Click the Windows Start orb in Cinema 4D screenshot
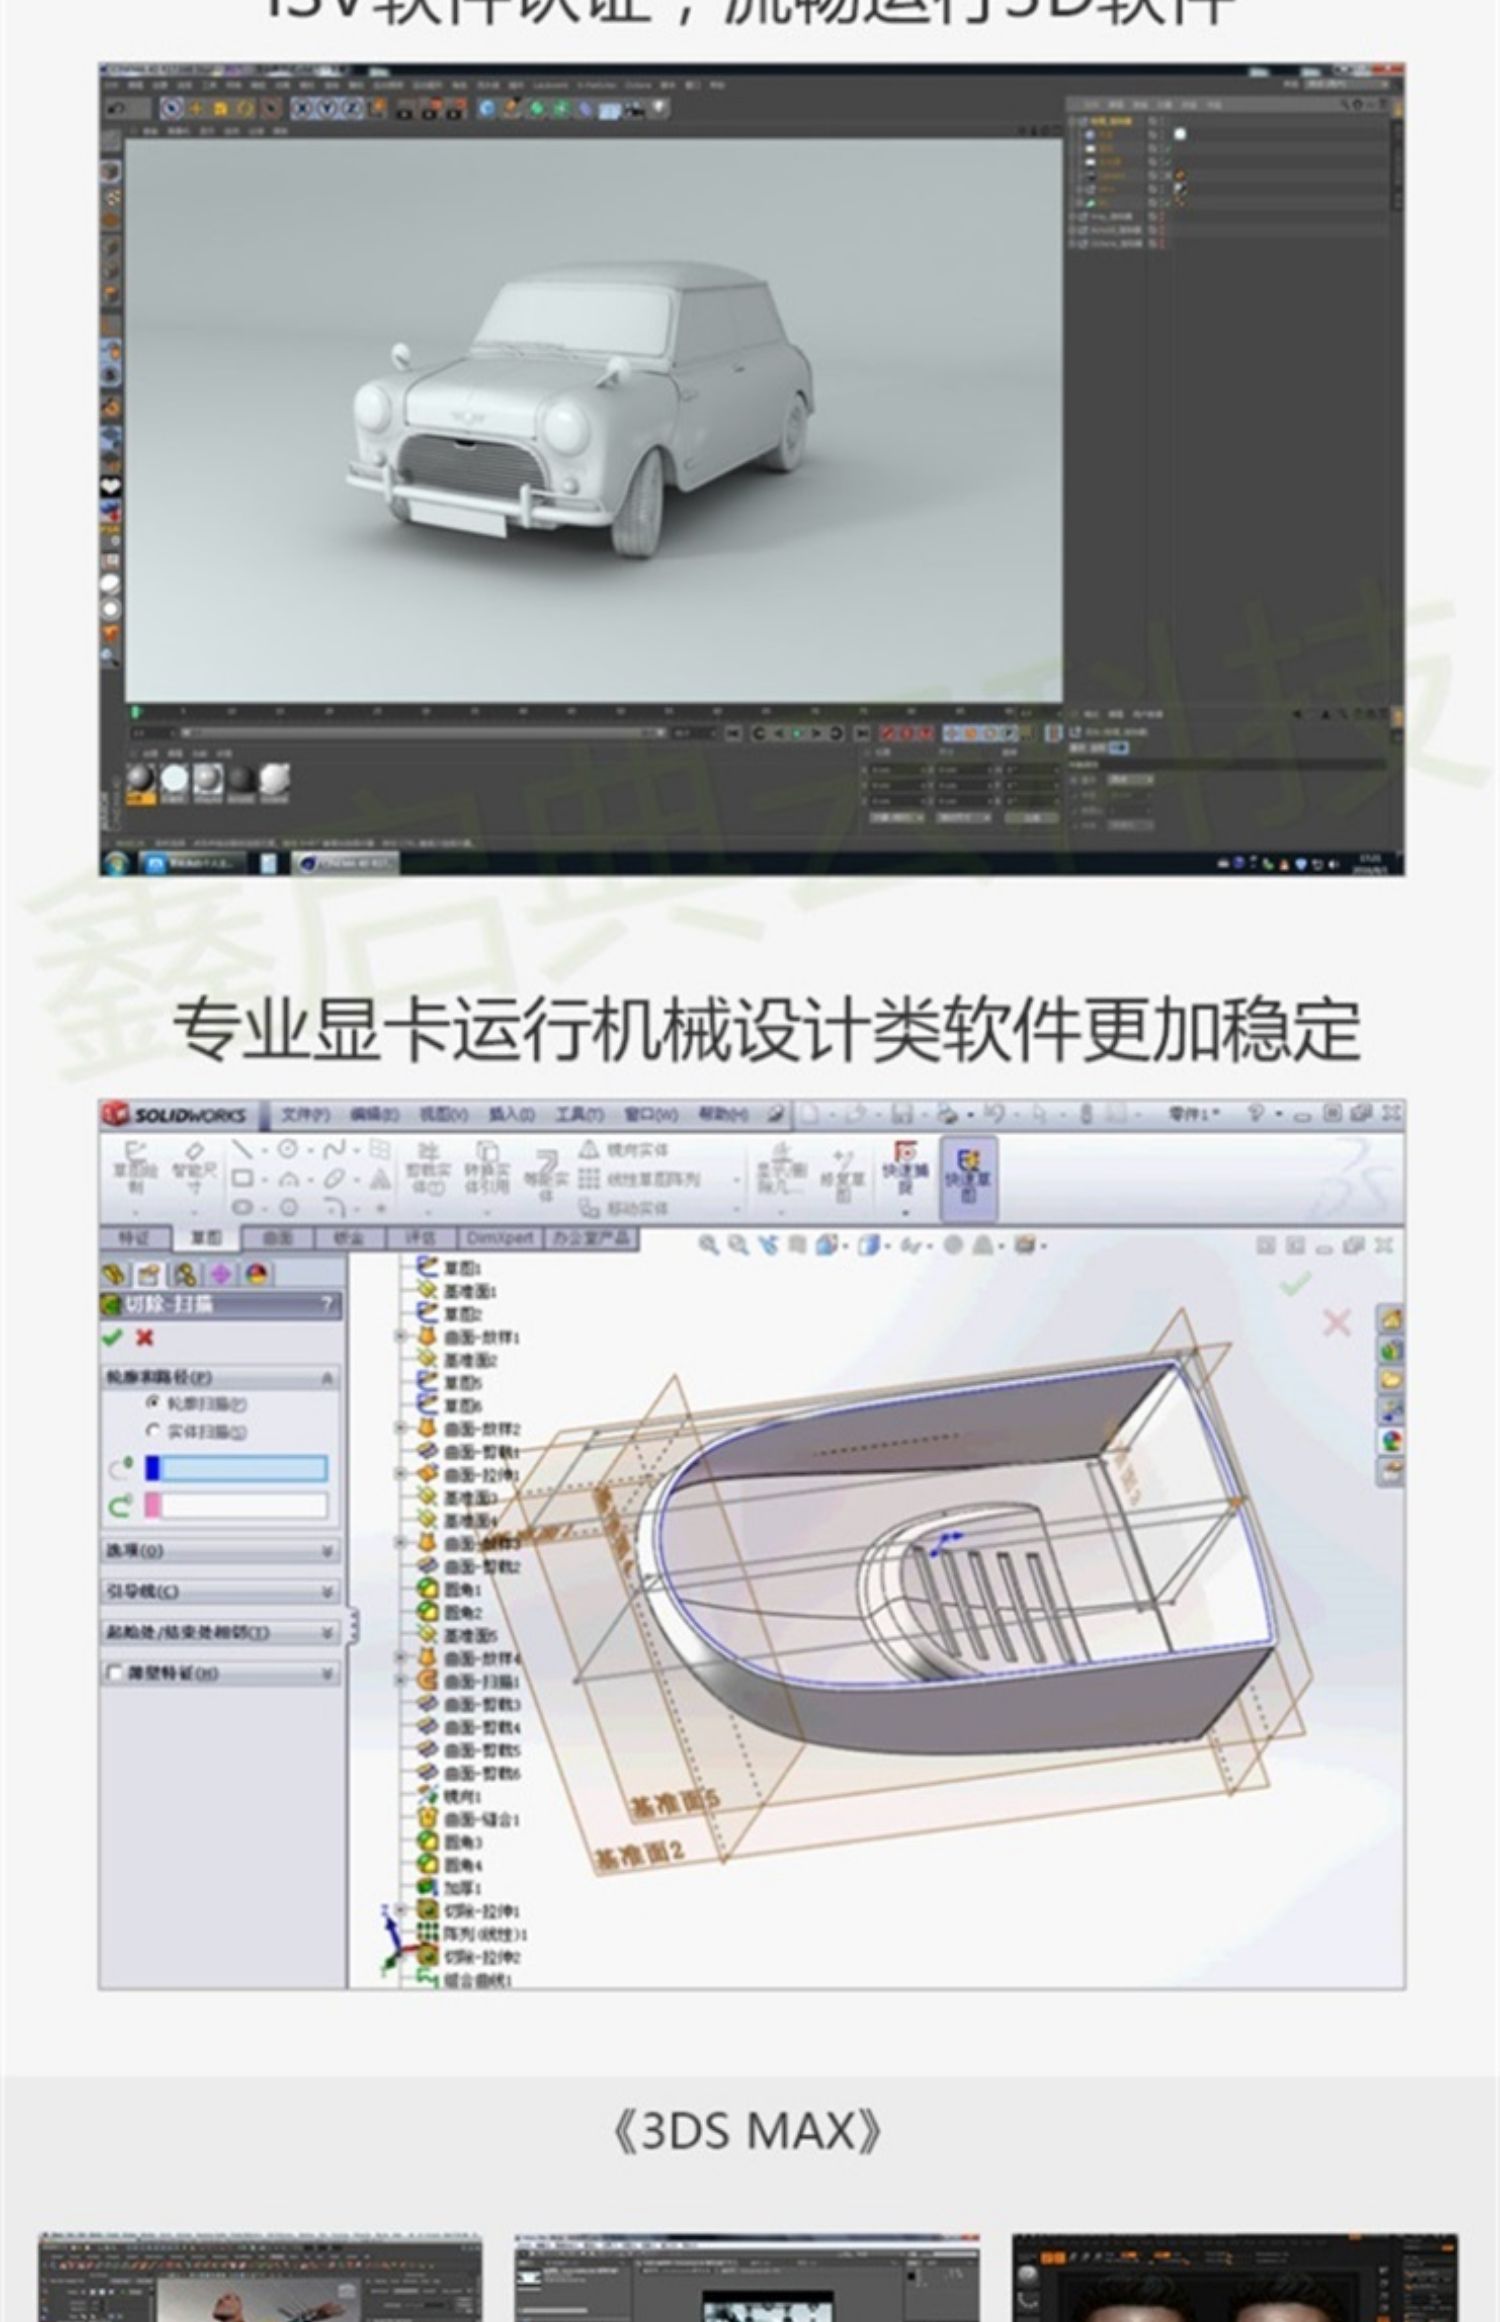This screenshot has width=1500, height=2322. coord(116,863)
